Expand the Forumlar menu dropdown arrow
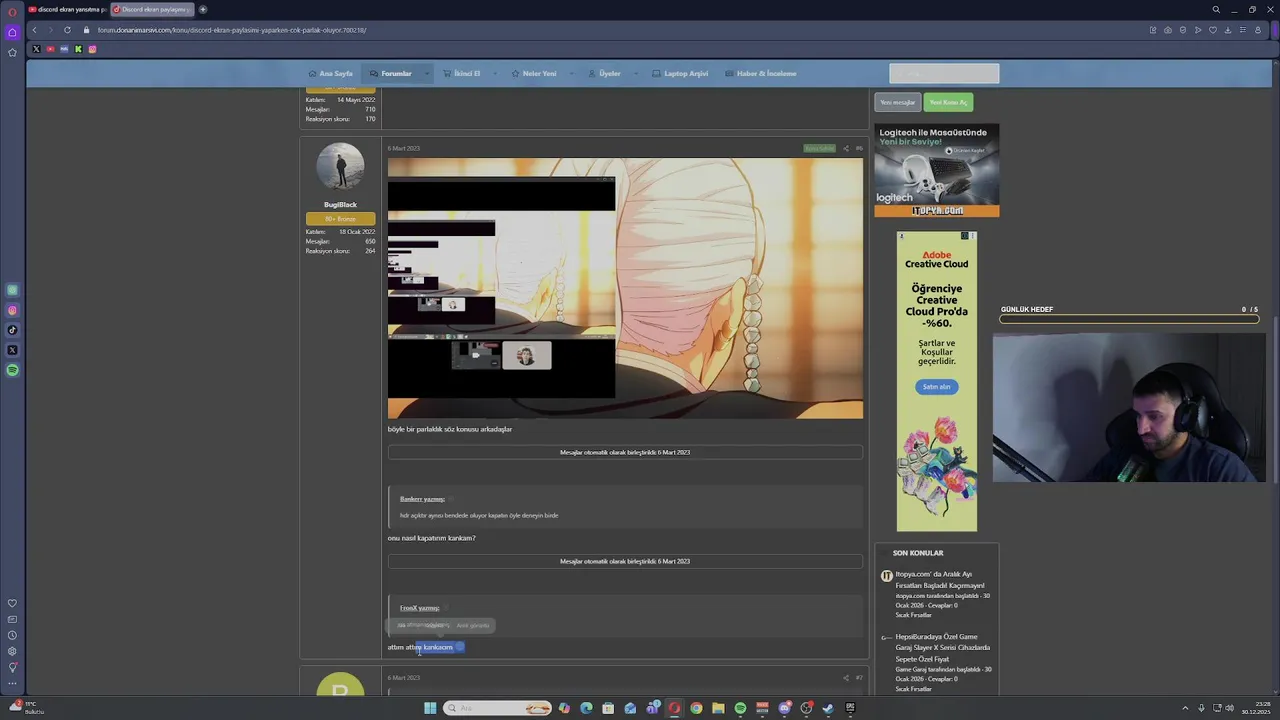The image size is (1280, 720). click(426, 73)
